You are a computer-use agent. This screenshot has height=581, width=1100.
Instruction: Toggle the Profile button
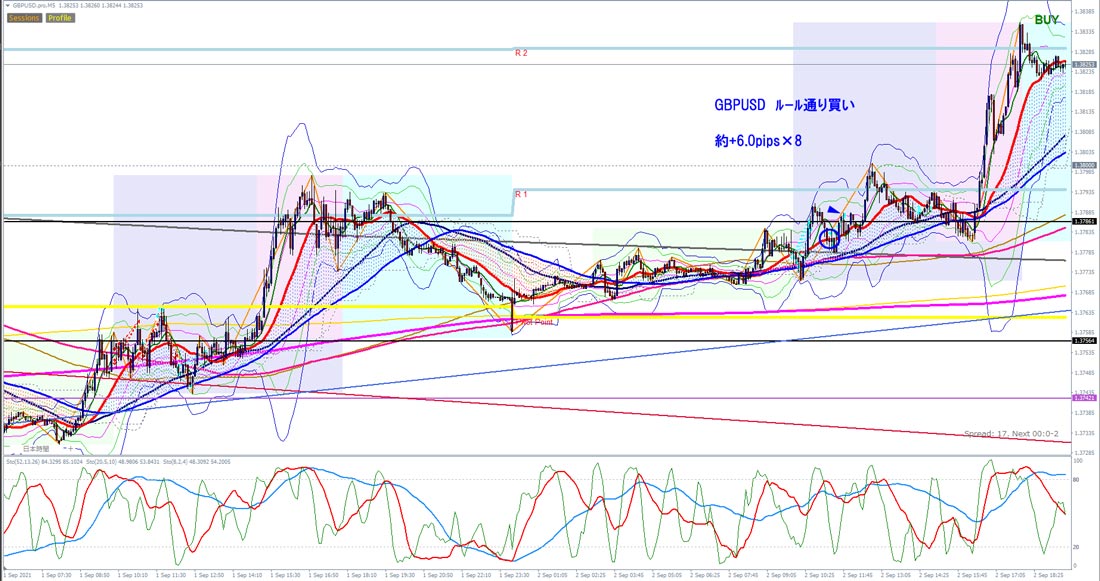point(60,18)
